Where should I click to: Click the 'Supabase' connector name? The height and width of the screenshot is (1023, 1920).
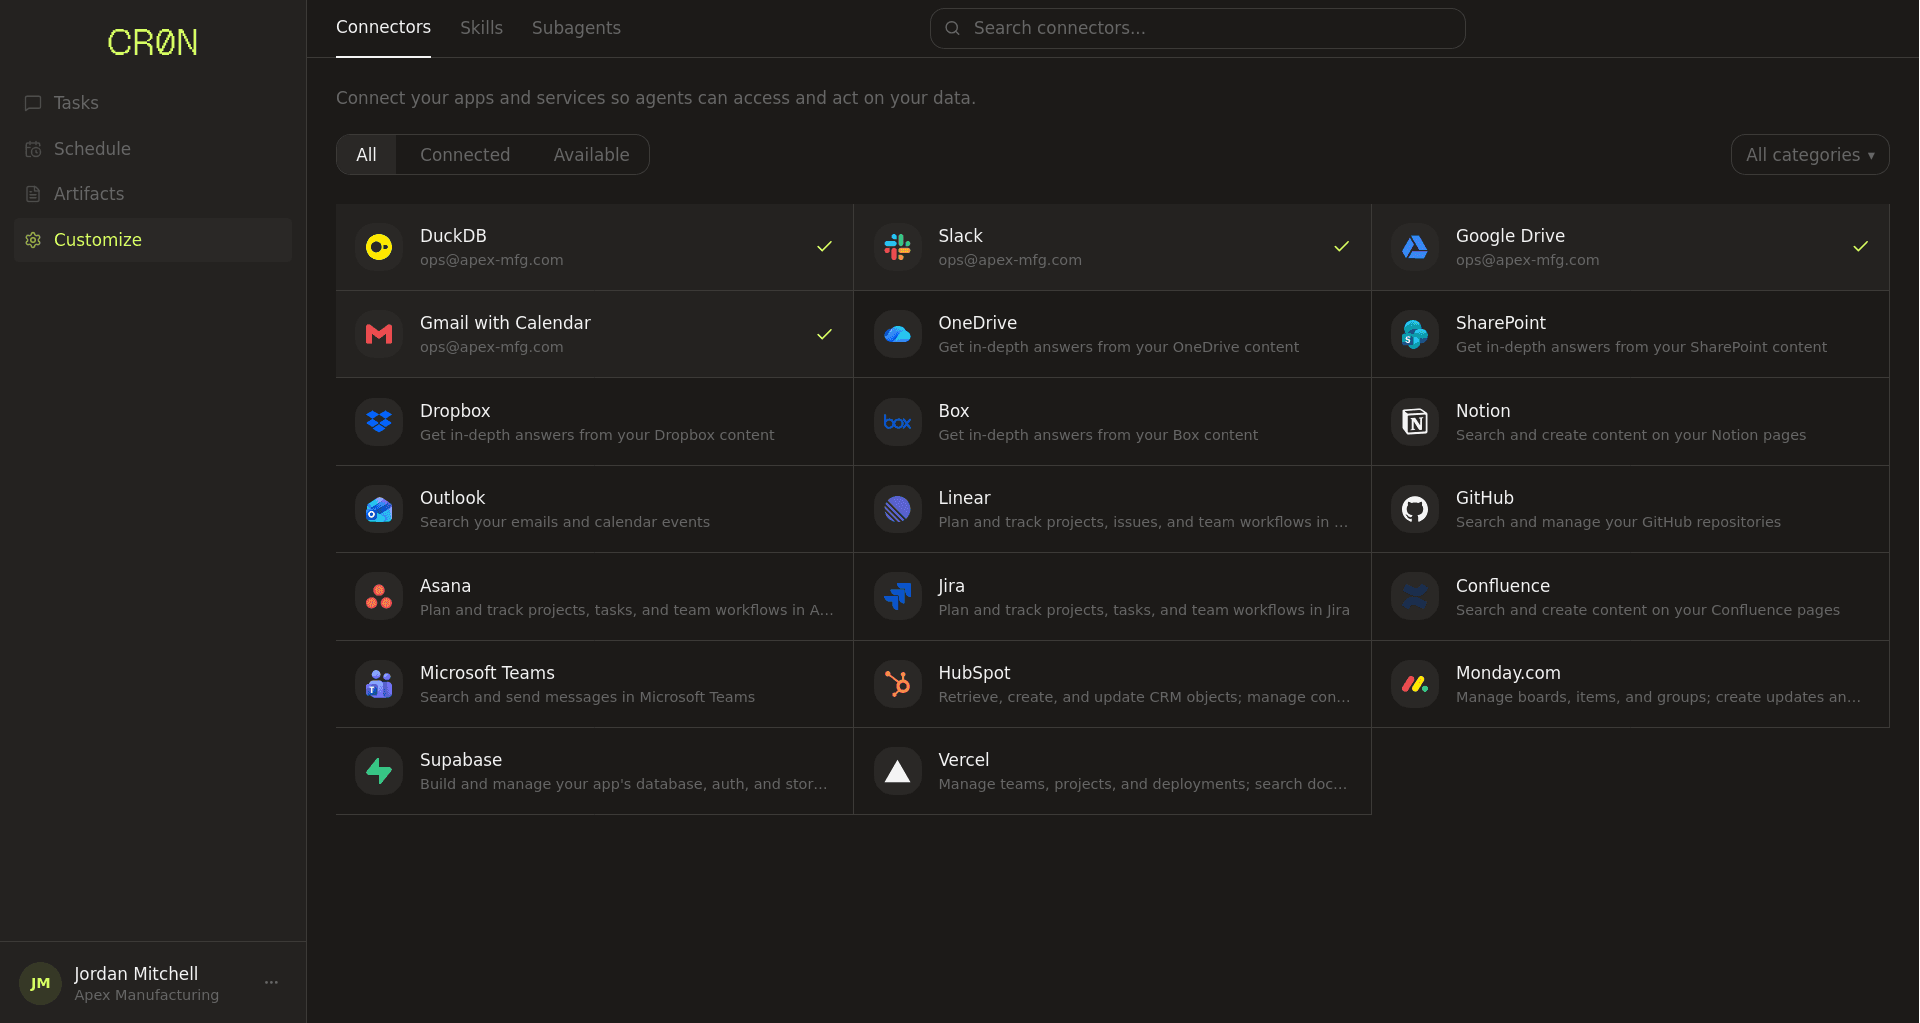tap(461, 760)
